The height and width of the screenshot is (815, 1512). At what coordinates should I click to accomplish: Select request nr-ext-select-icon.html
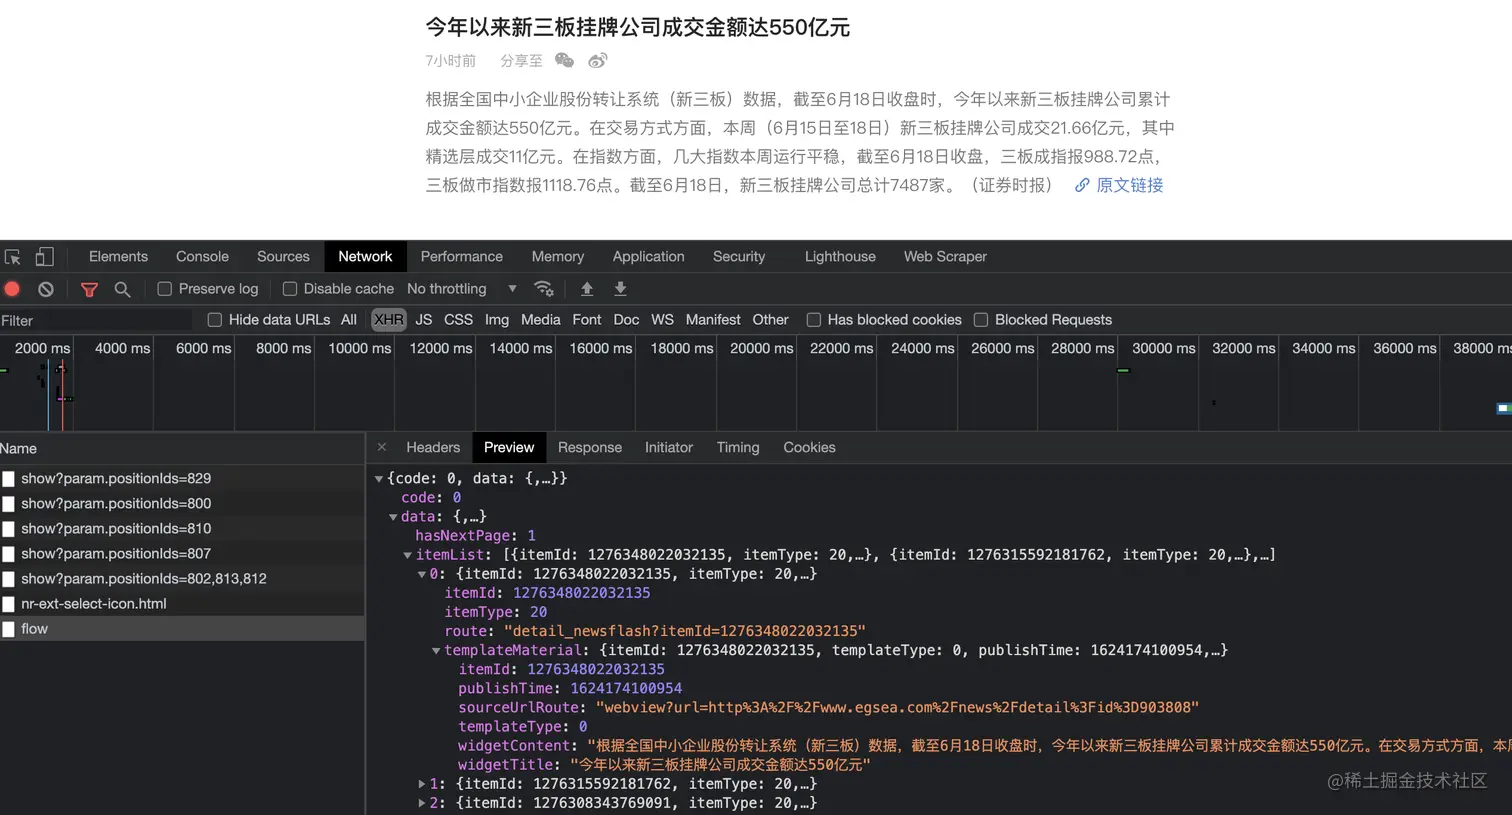[182, 604]
